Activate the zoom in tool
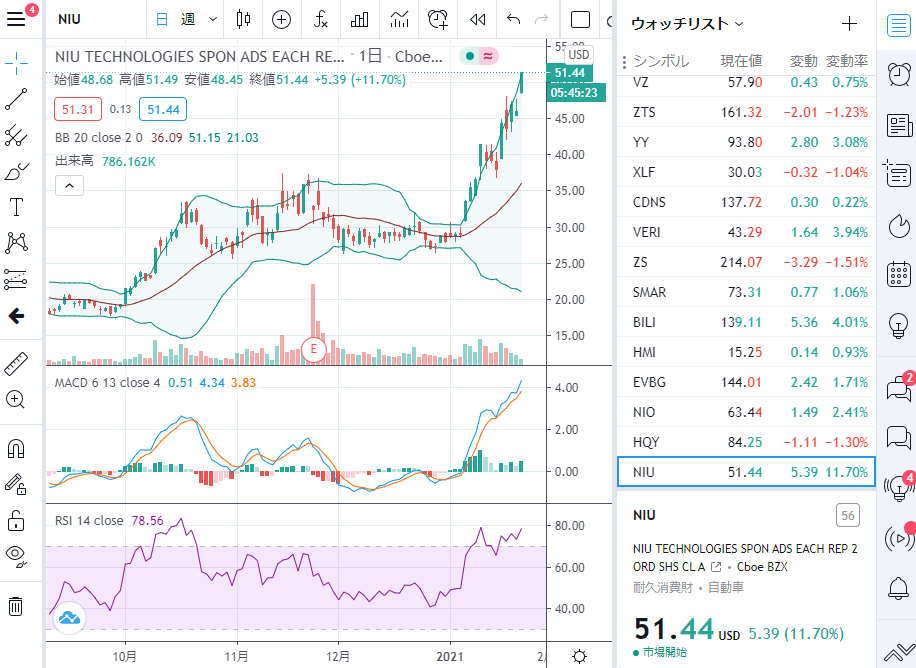 point(16,400)
